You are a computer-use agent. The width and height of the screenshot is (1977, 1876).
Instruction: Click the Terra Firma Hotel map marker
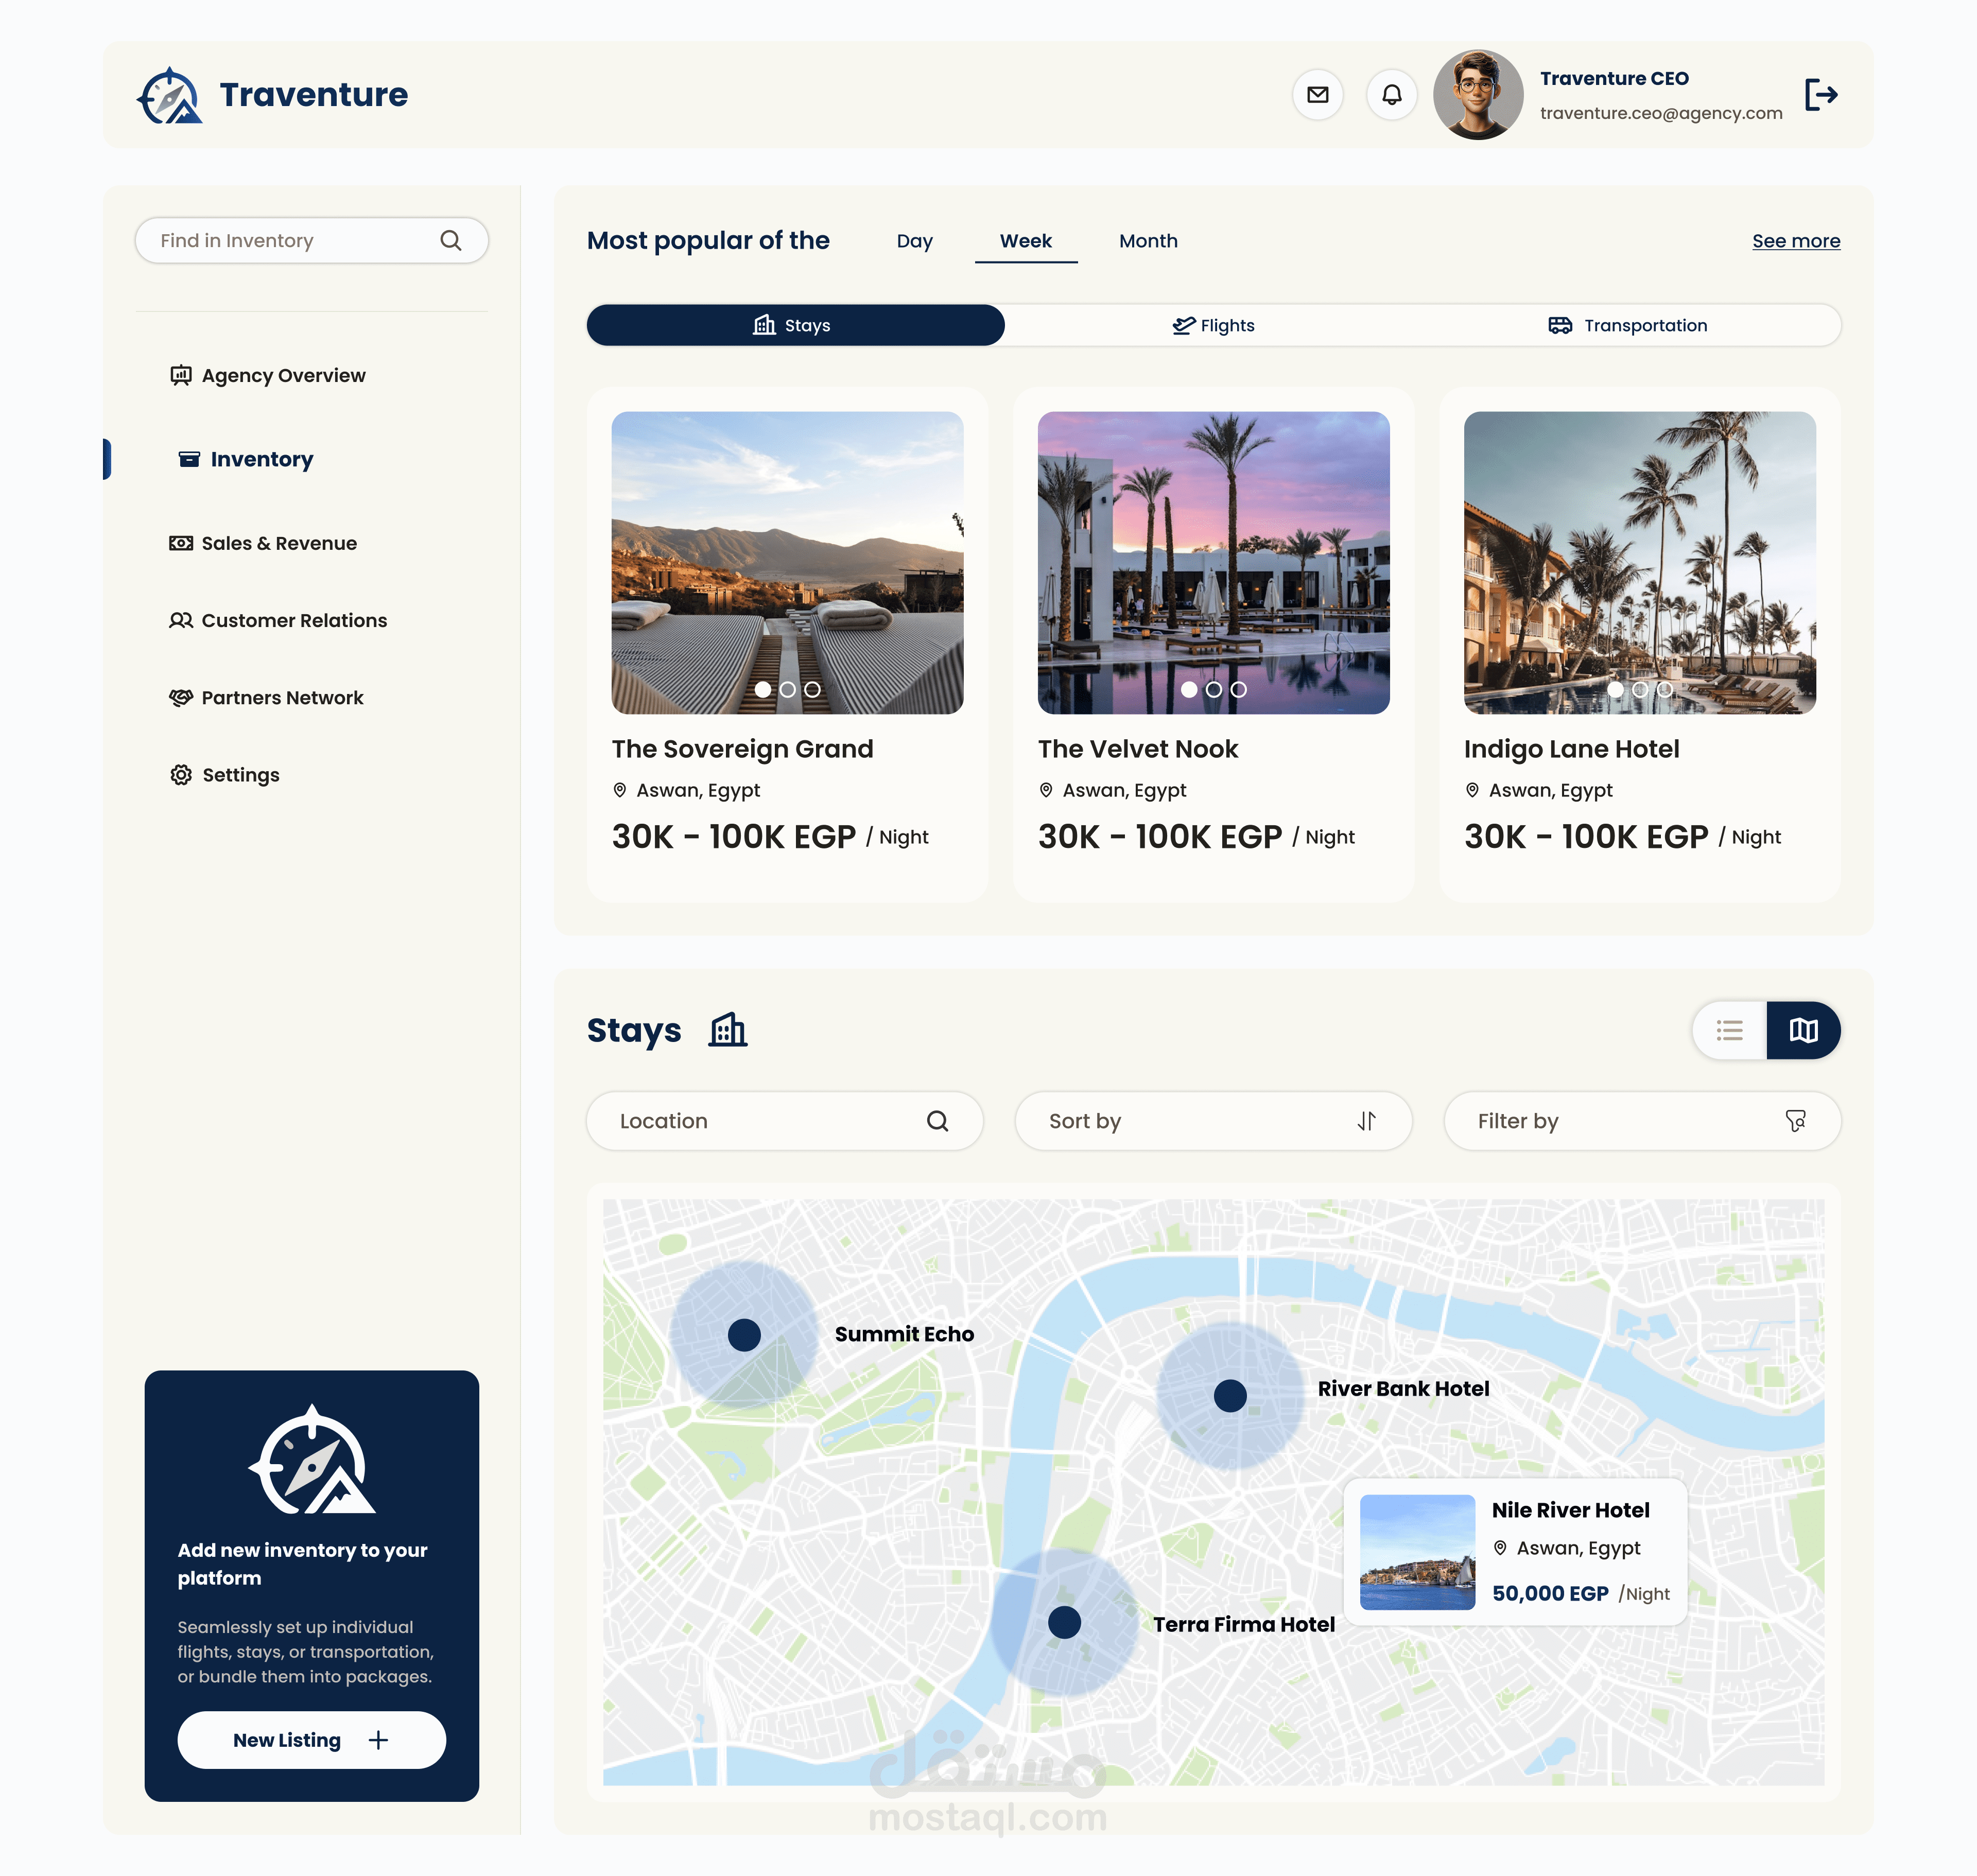[1064, 1622]
